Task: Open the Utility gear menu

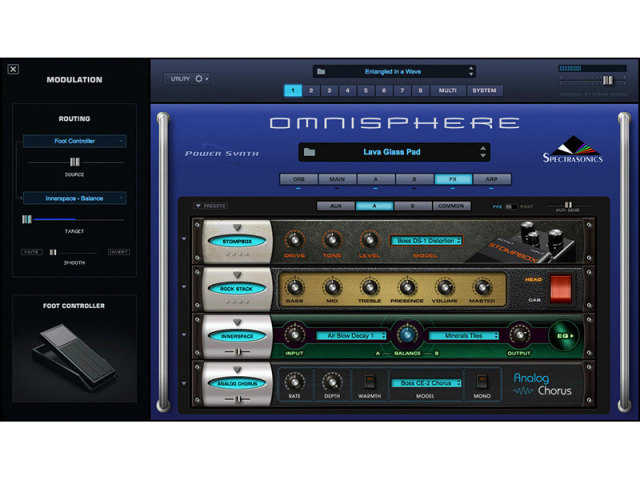Action: [201, 78]
